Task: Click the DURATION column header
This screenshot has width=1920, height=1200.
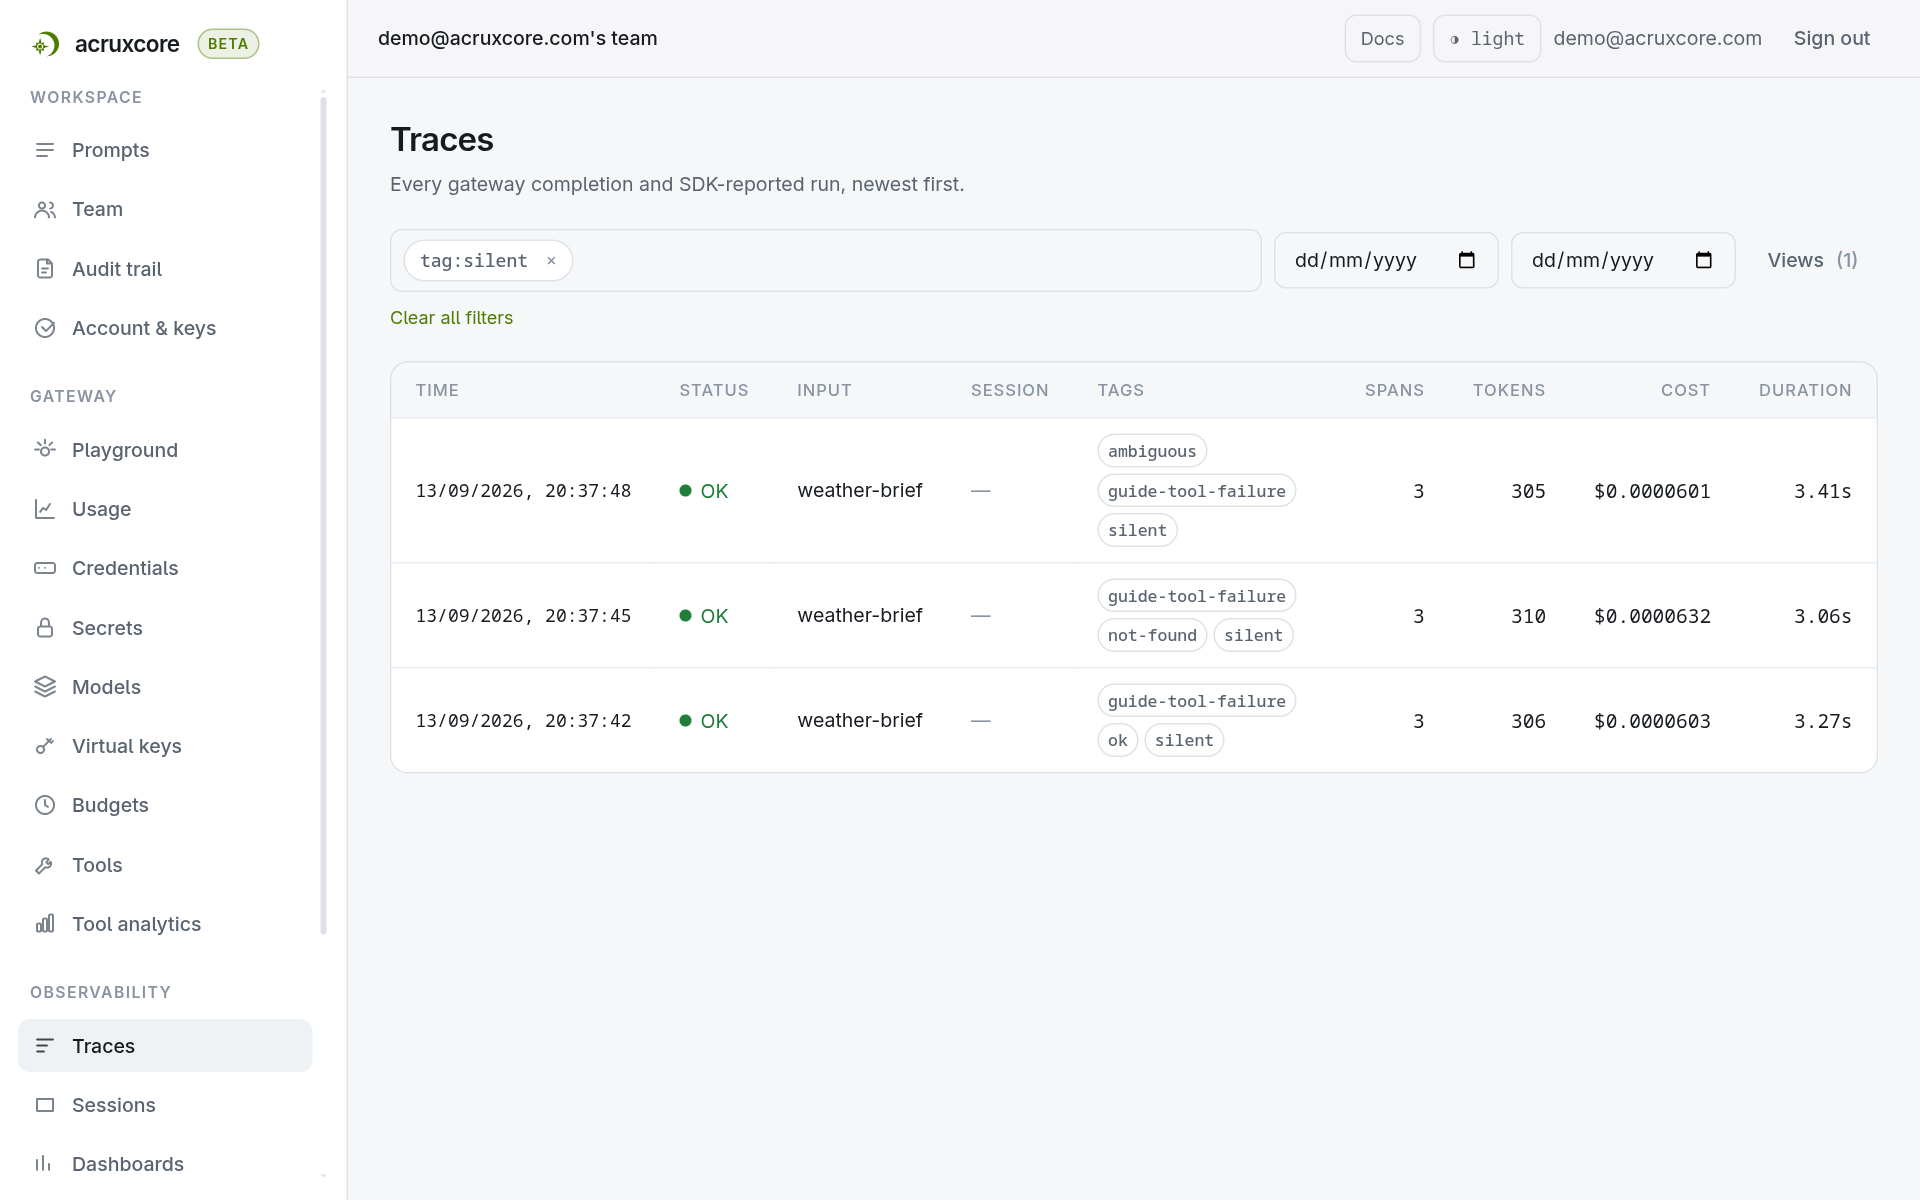Action: click(x=1805, y=390)
